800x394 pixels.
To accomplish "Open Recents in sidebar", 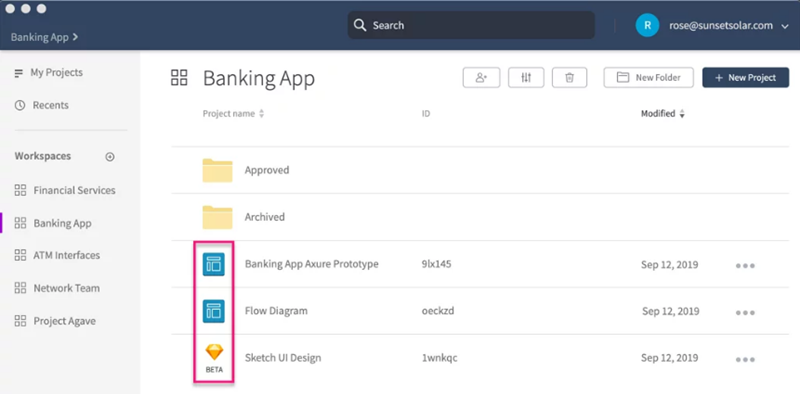I will 42,105.
